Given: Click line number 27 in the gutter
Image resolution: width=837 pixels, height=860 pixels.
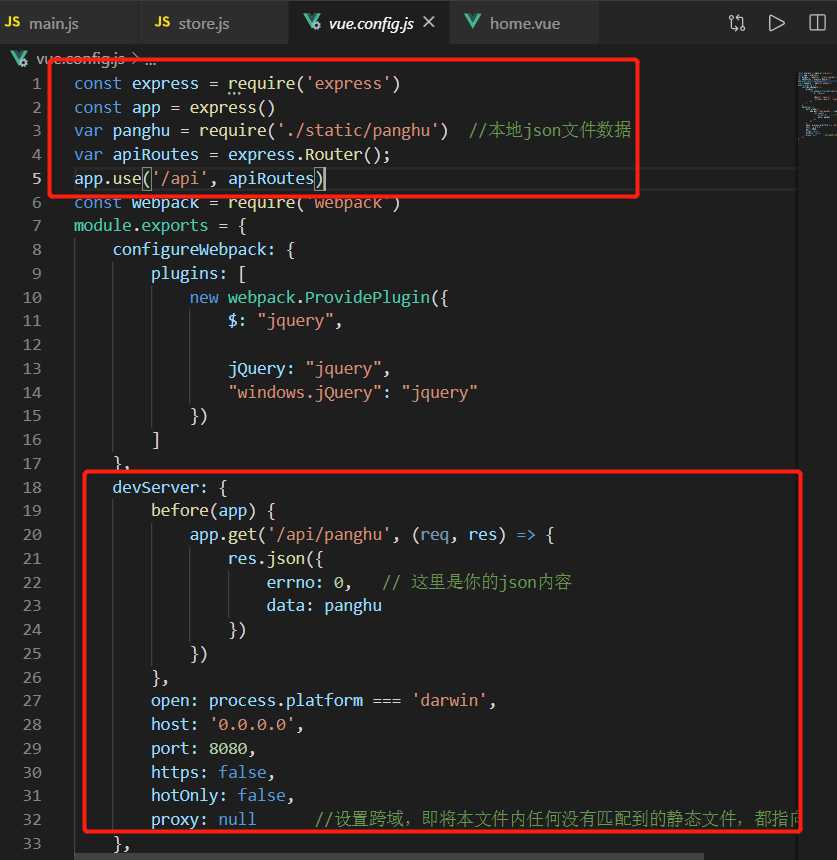Looking at the screenshot, I should (x=32, y=701).
